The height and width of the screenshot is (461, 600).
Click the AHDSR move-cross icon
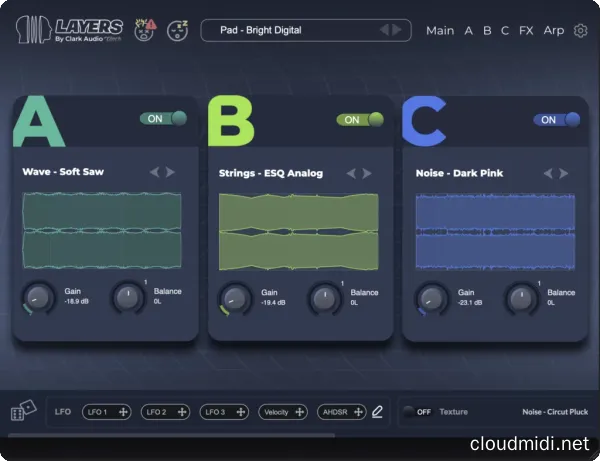(358, 412)
